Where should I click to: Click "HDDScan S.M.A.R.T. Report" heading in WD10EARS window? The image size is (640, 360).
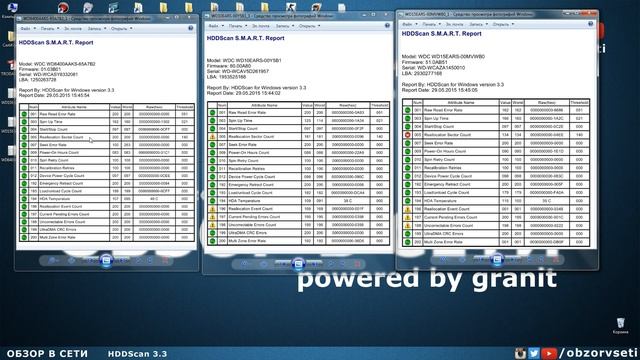coord(245,38)
